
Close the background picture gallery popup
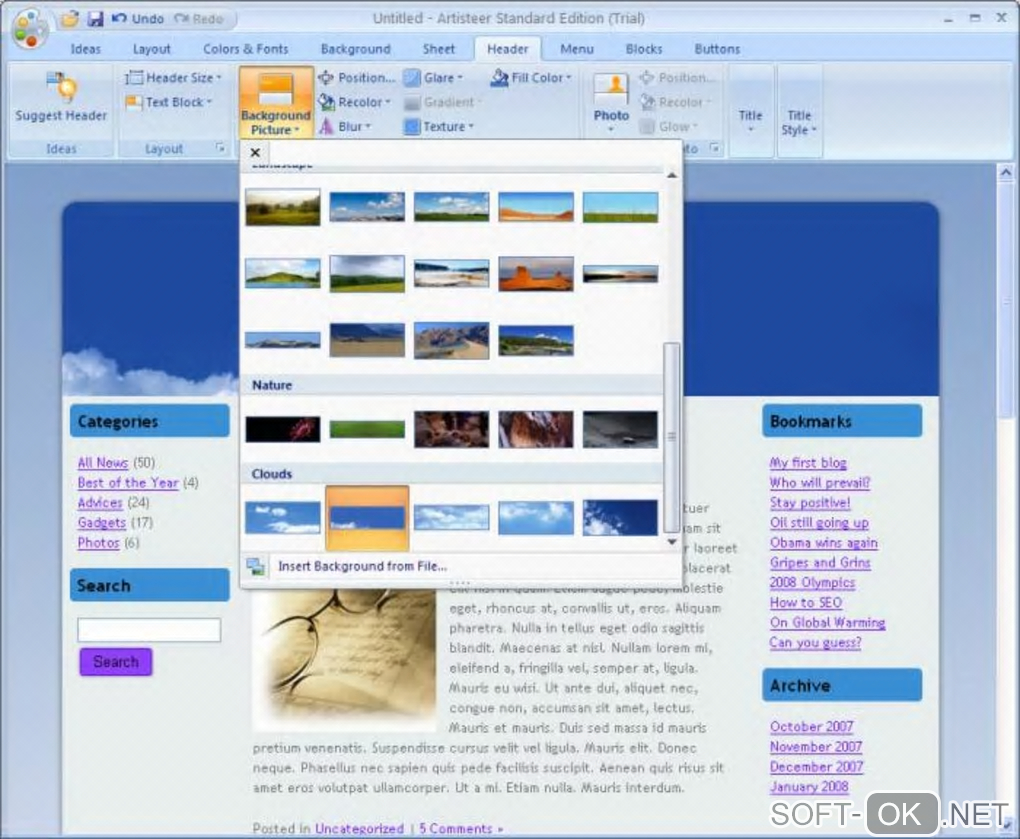click(255, 152)
